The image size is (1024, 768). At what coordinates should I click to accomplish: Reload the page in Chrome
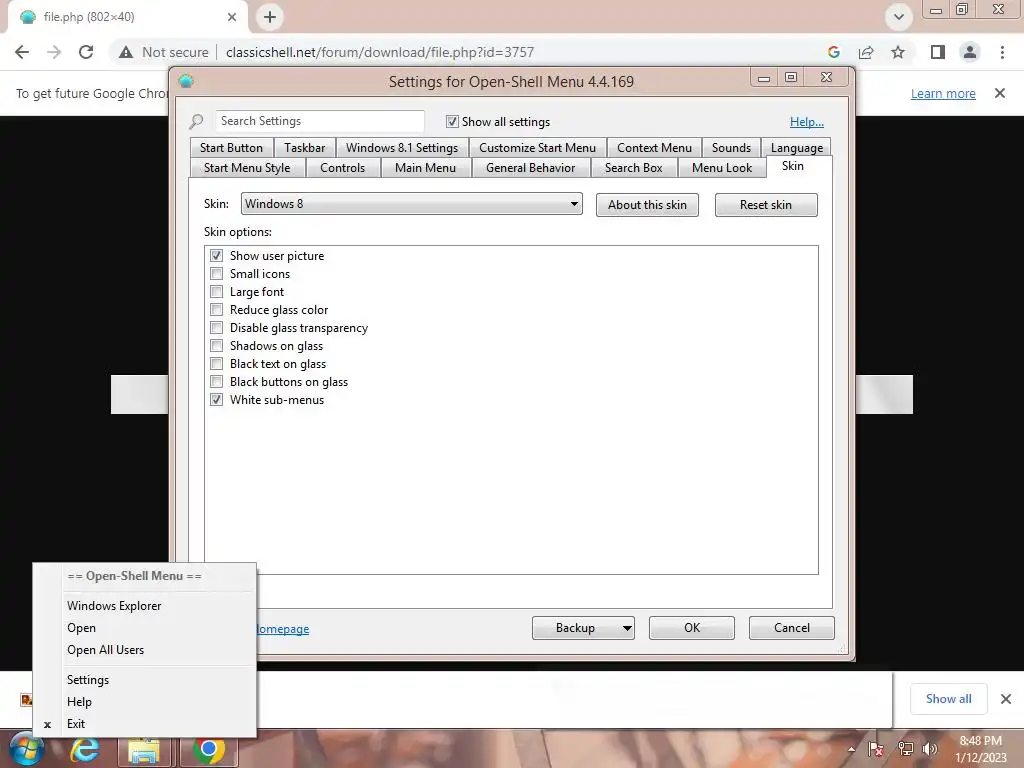86,52
